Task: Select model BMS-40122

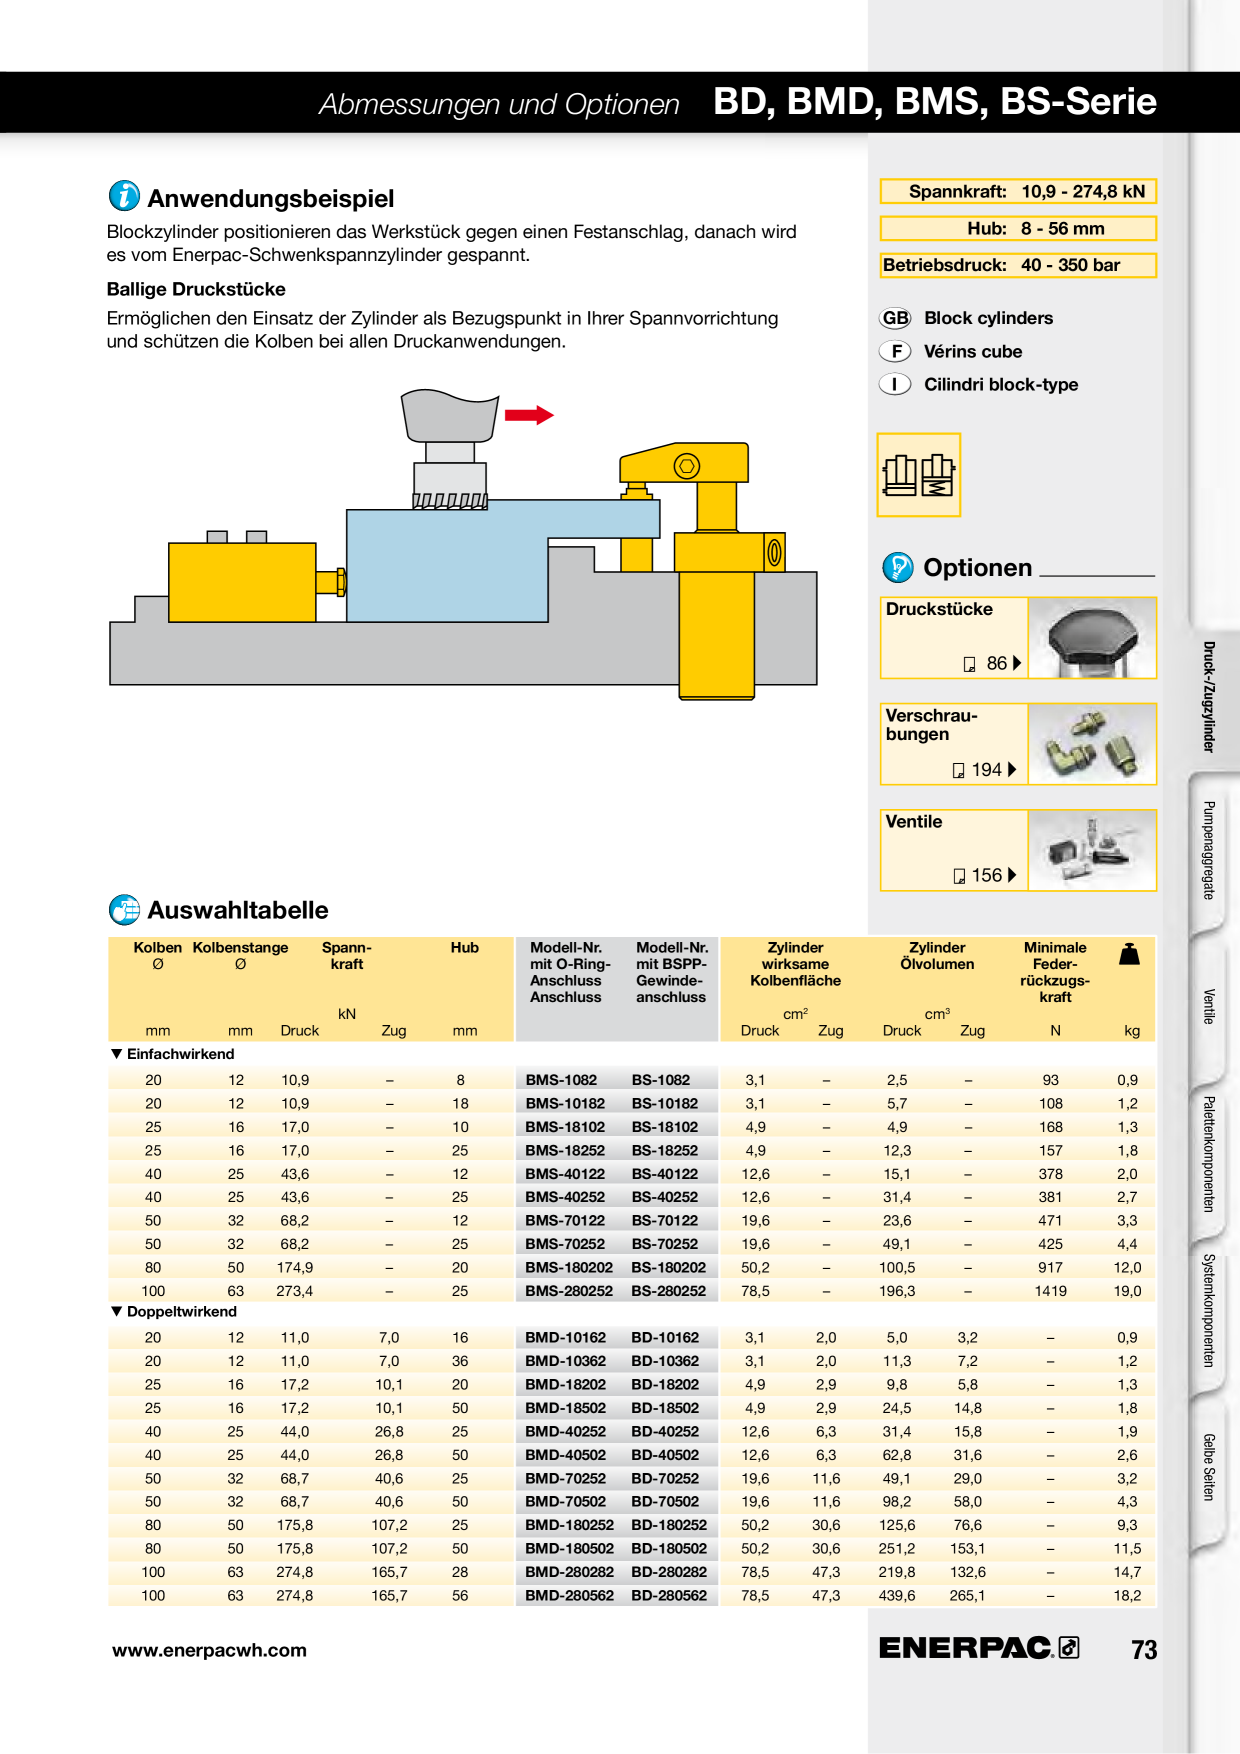Action: (565, 1174)
